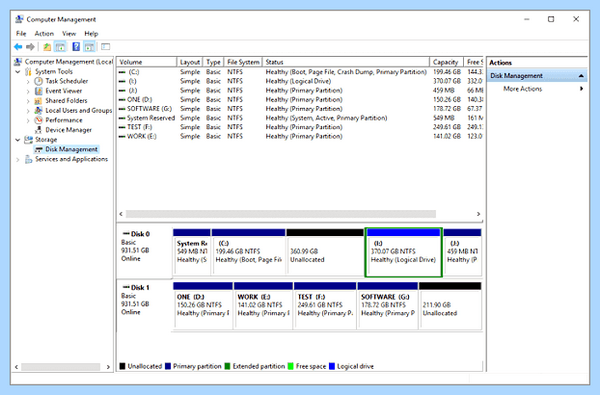Select the (C:) 199.46 GB partition block
This screenshot has height=395, width=600.
248,252
